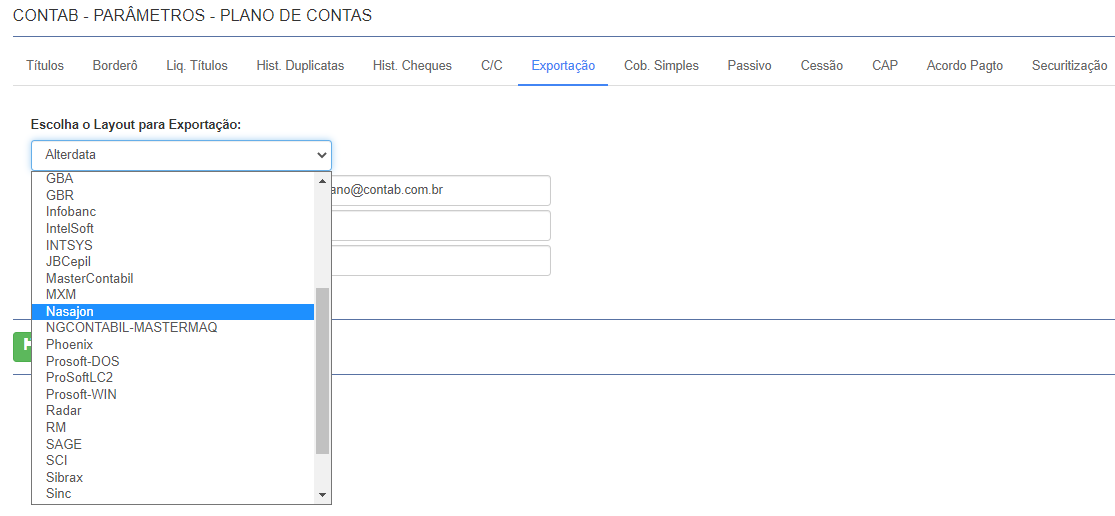The height and width of the screenshot is (516, 1115).
Task: Select the Phoenix layout option
Action: [x=172, y=344]
